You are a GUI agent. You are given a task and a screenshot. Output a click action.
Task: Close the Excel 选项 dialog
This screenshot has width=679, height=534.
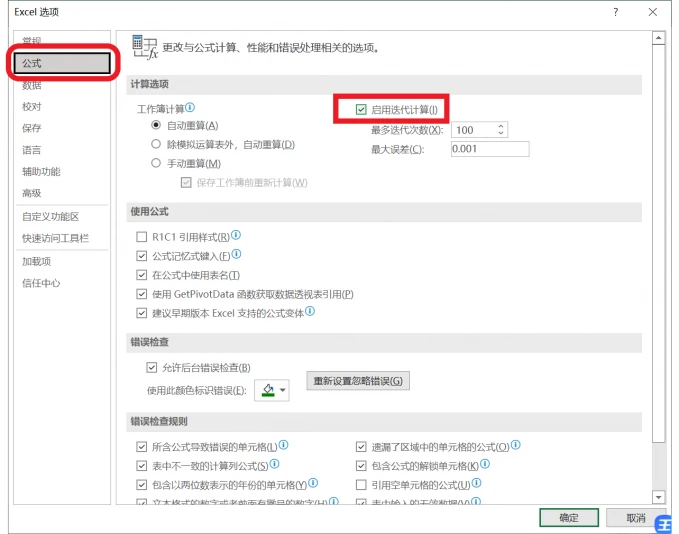pyautogui.click(x=653, y=12)
